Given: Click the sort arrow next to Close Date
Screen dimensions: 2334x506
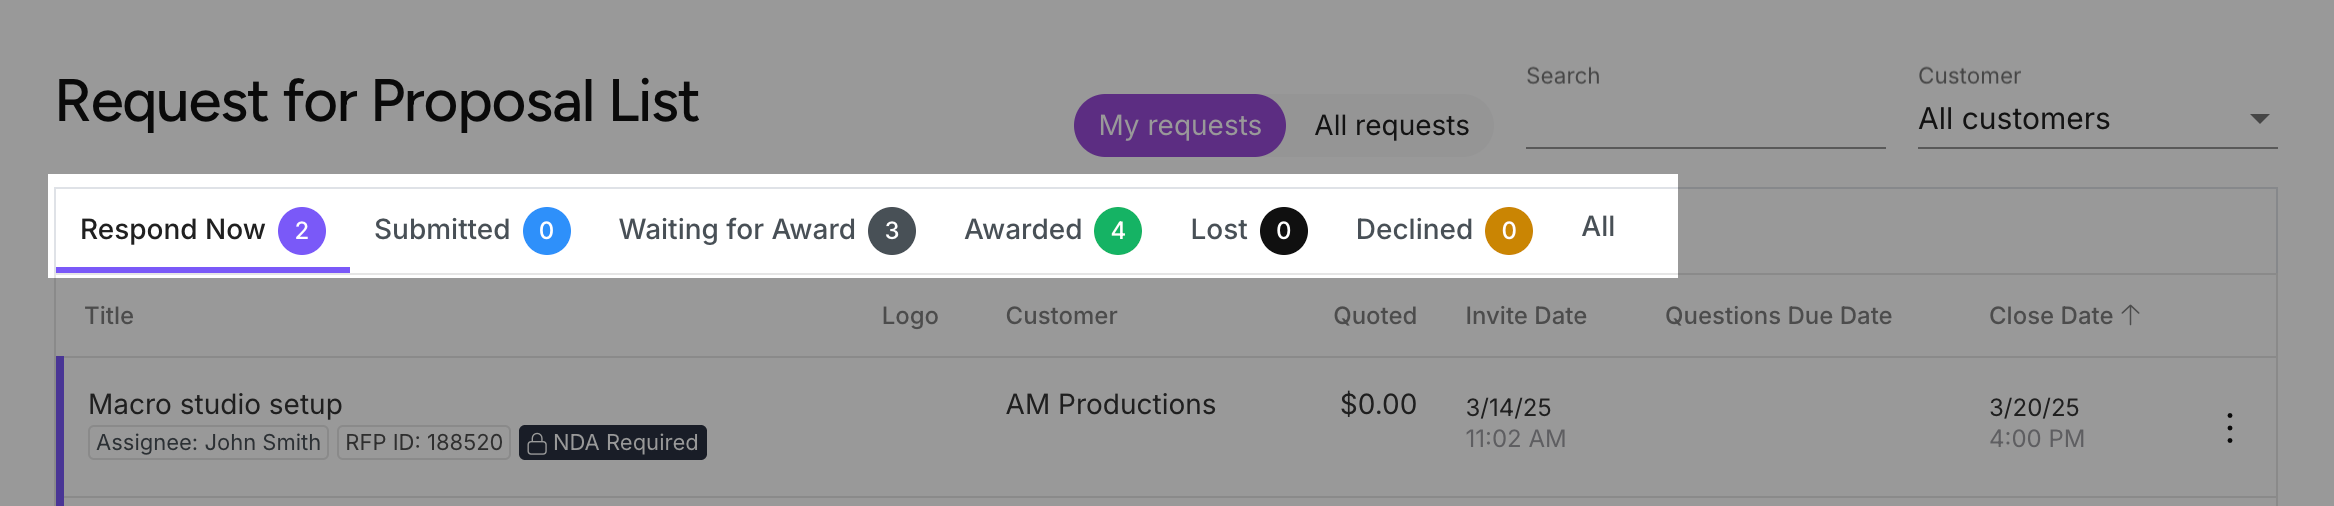Looking at the screenshot, I should 2131,315.
